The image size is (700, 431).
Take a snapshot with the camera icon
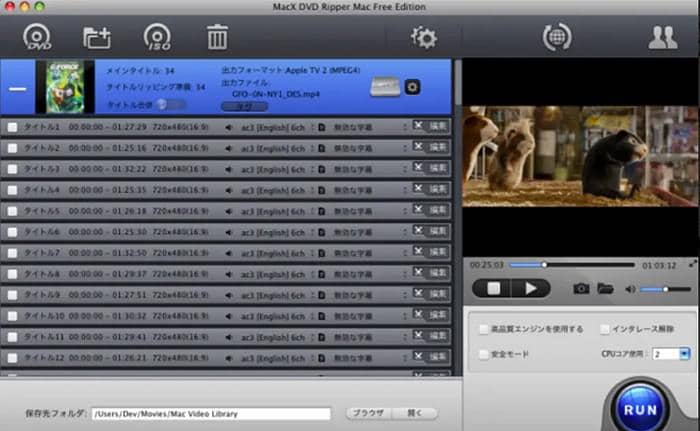pyautogui.click(x=581, y=289)
